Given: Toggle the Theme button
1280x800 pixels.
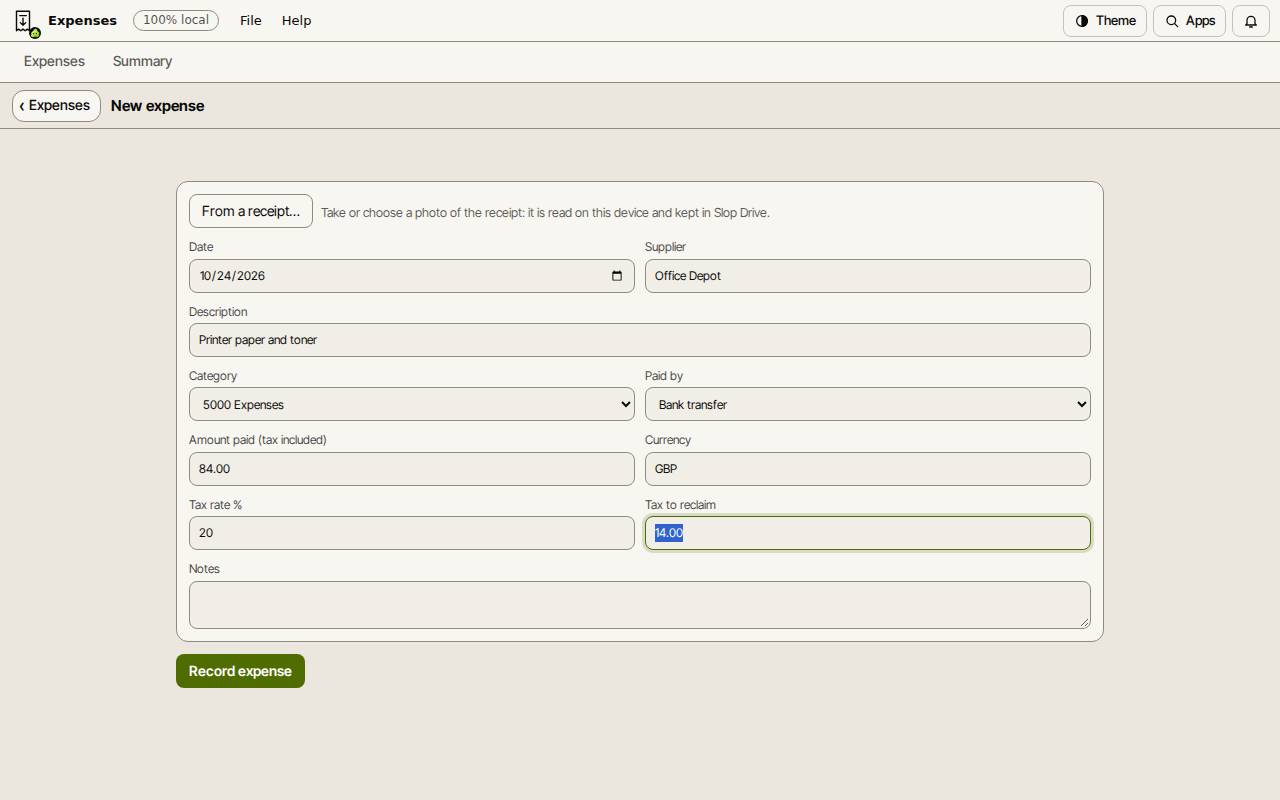Looking at the screenshot, I should (x=1105, y=21).
